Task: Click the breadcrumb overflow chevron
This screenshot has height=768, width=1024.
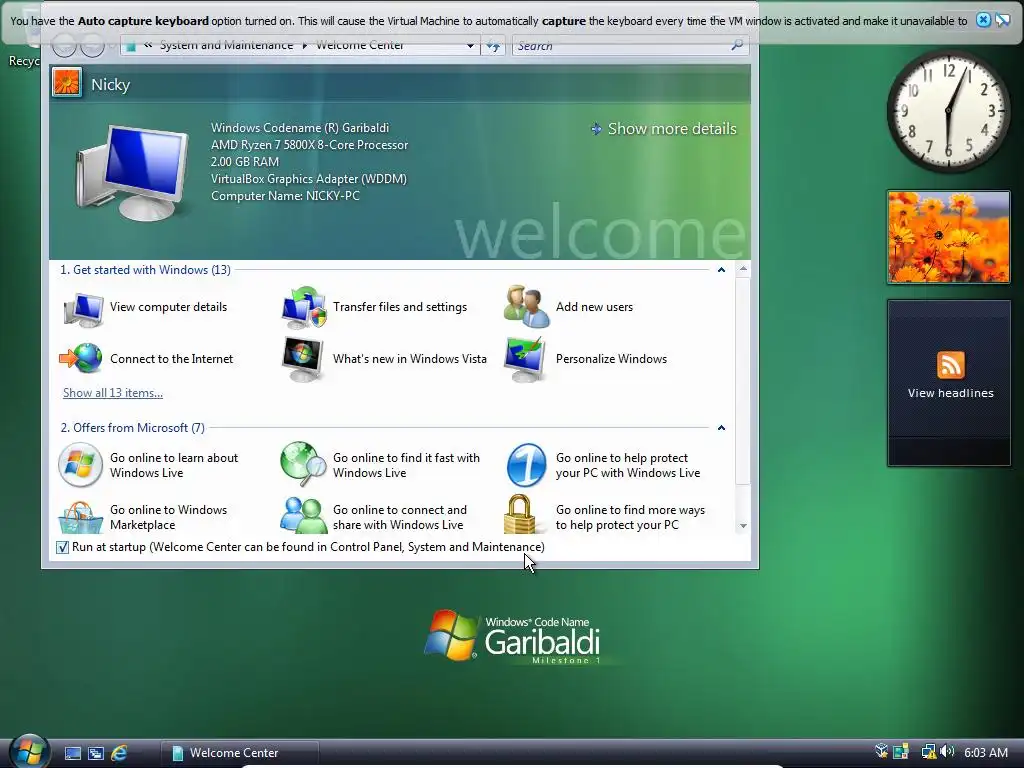Action: 148,45
